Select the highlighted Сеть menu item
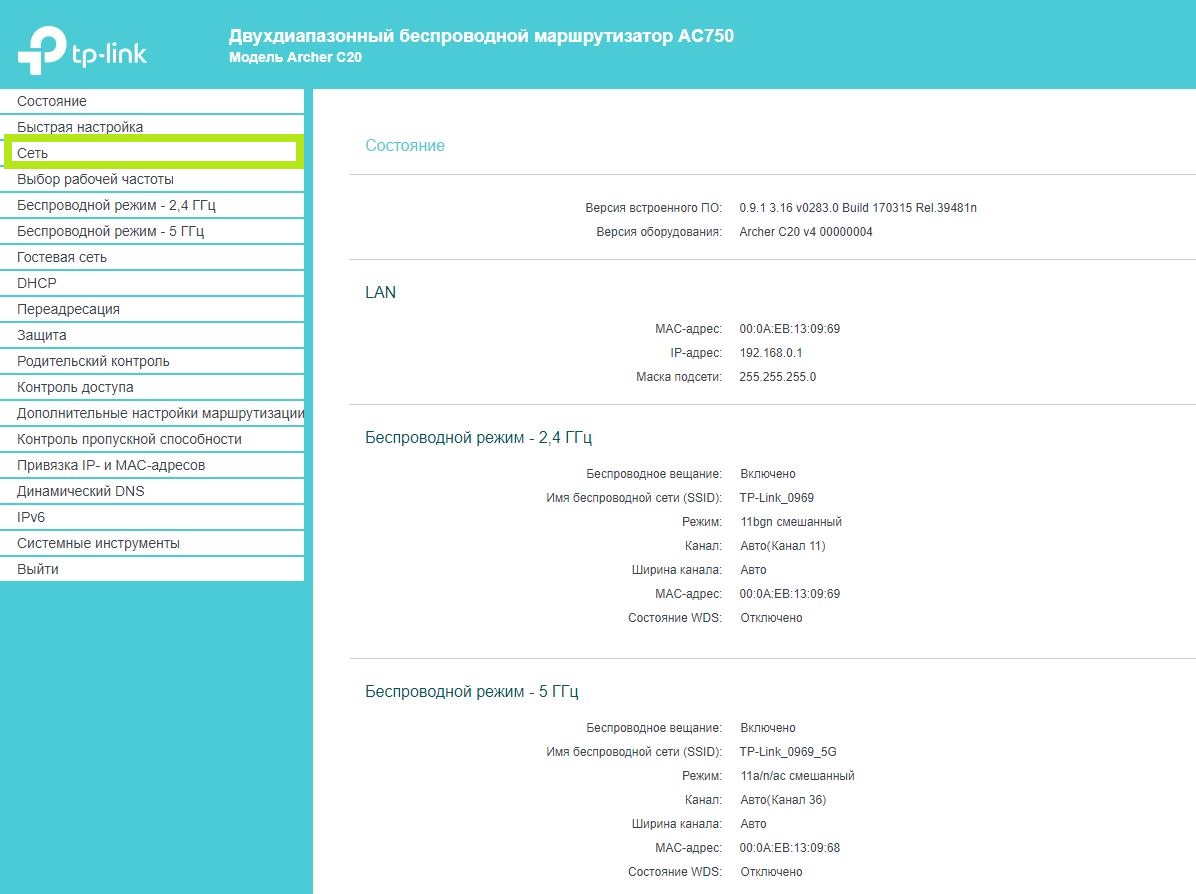 tap(33, 153)
